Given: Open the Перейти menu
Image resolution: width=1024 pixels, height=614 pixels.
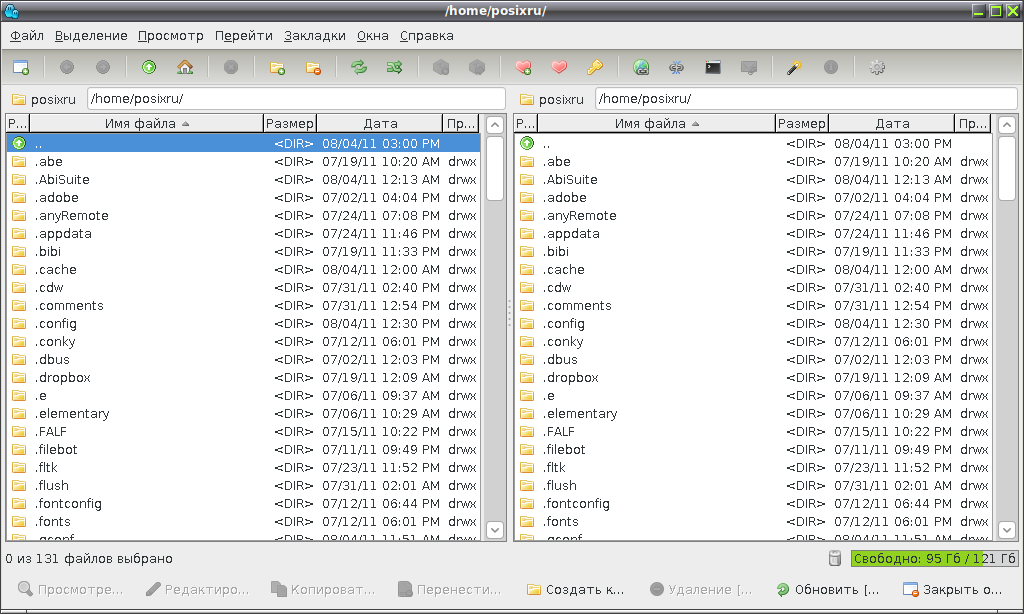Looking at the screenshot, I should tap(244, 36).
